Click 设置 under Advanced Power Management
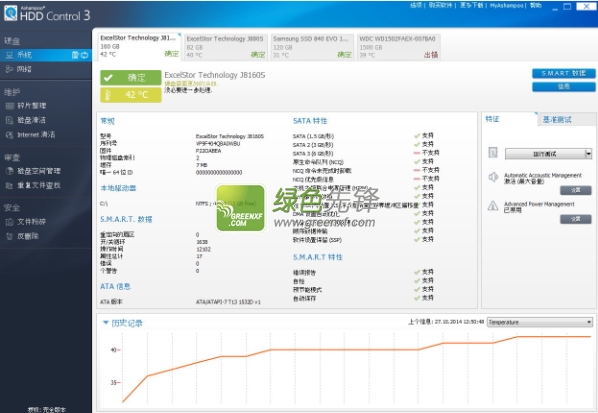This screenshot has height=413, width=598. tap(575, 219)
